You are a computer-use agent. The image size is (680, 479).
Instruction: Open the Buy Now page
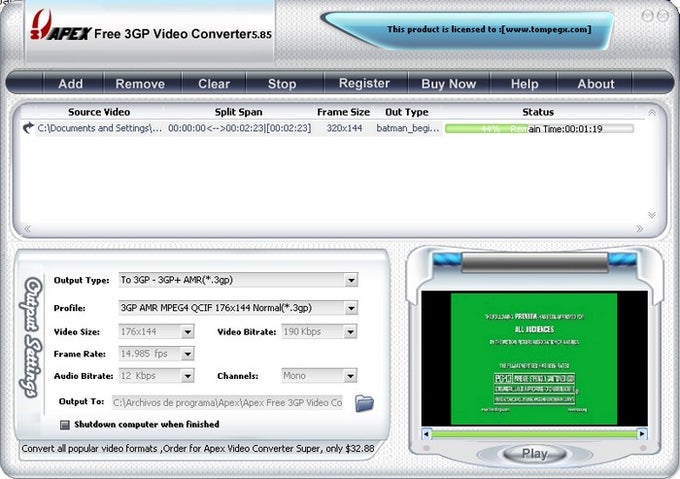(449, 83)
